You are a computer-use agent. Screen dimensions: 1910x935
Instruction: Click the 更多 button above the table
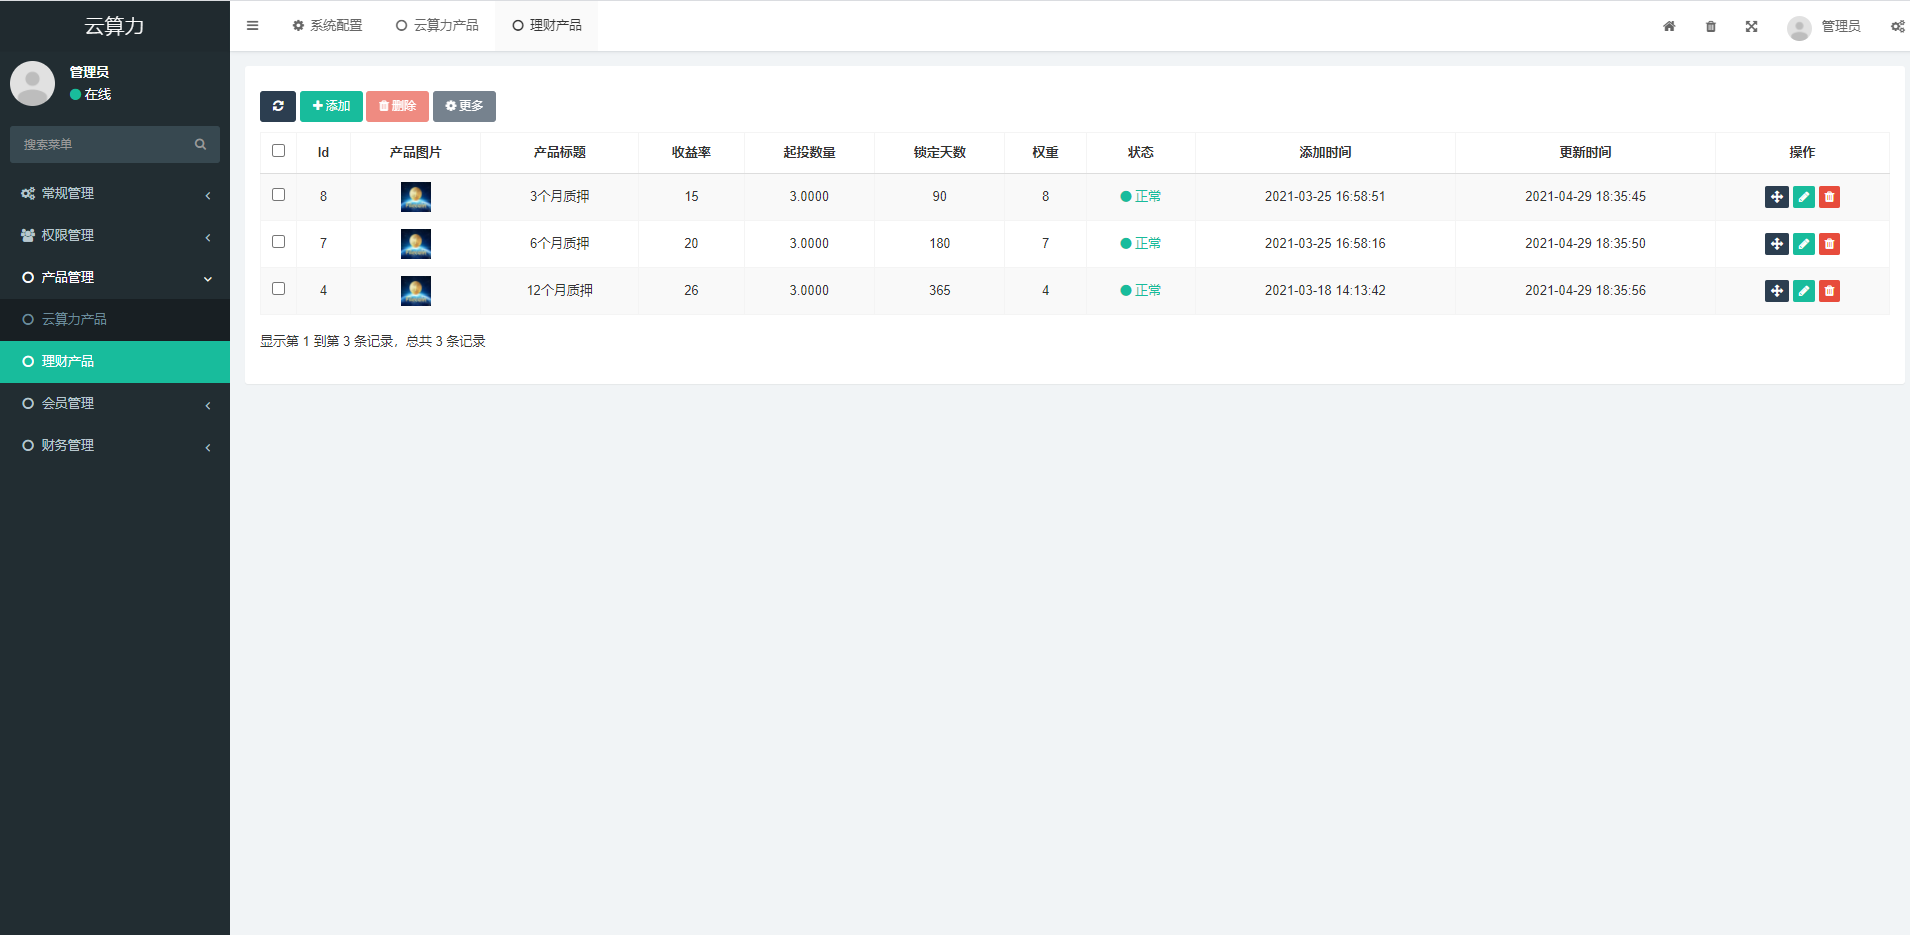coord(464,106)
